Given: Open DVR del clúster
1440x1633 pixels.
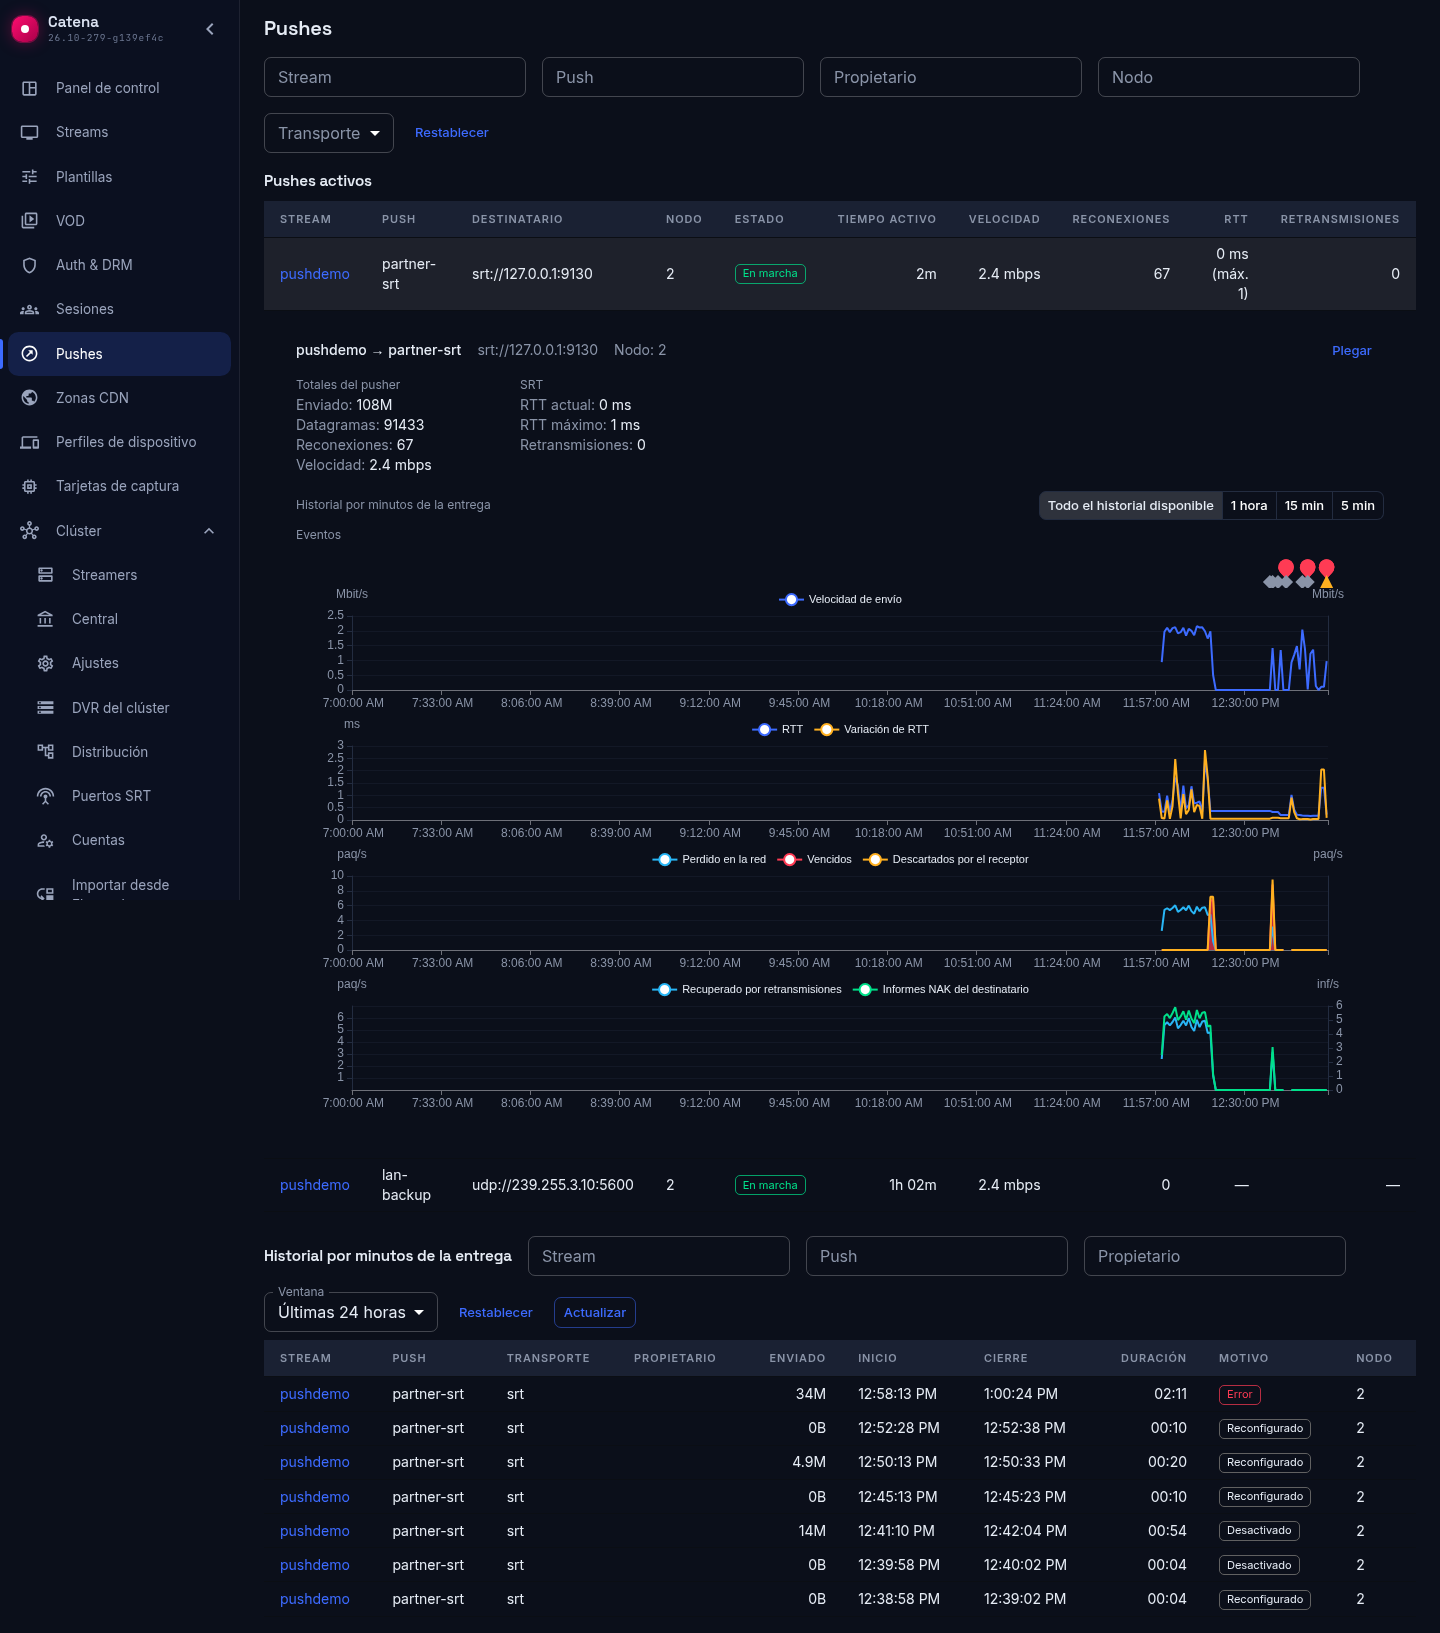Looking at the screenshot, I should (119, 708).
